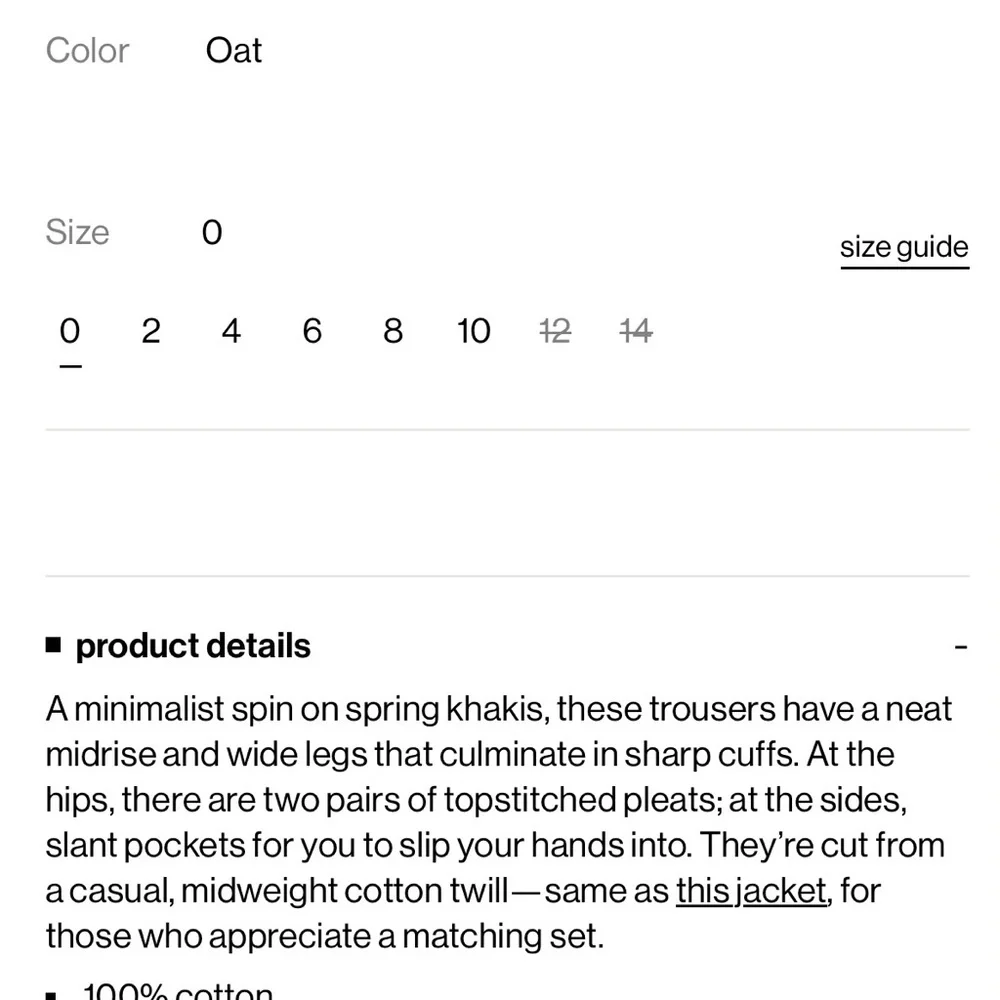Select size 2
Screen dimensions: 1000x1000
point(150,331)
